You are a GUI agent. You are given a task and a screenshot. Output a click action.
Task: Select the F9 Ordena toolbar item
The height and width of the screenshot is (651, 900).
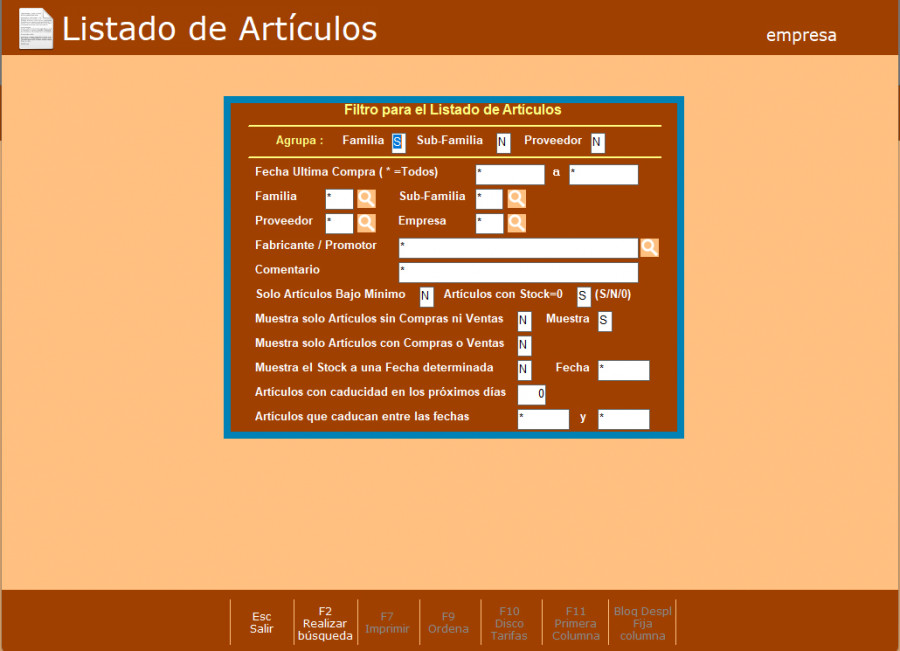click(x=448, y=623)
